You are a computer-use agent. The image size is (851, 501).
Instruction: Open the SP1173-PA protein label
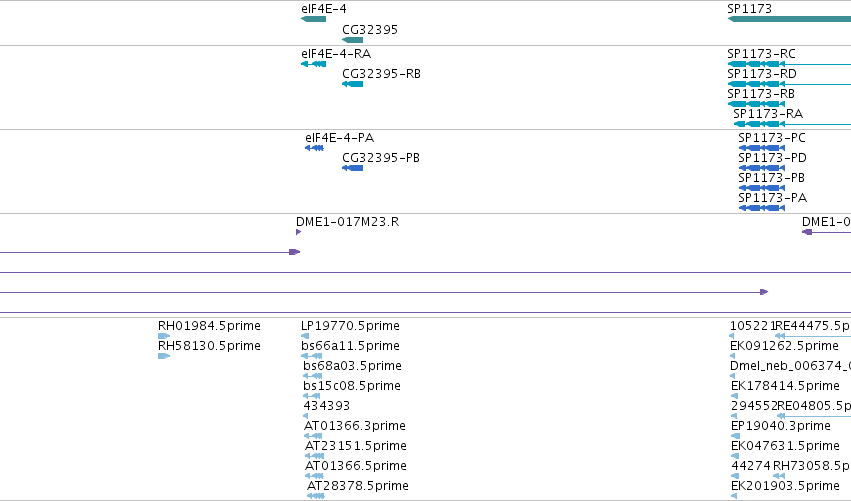(x=772, y=198)
